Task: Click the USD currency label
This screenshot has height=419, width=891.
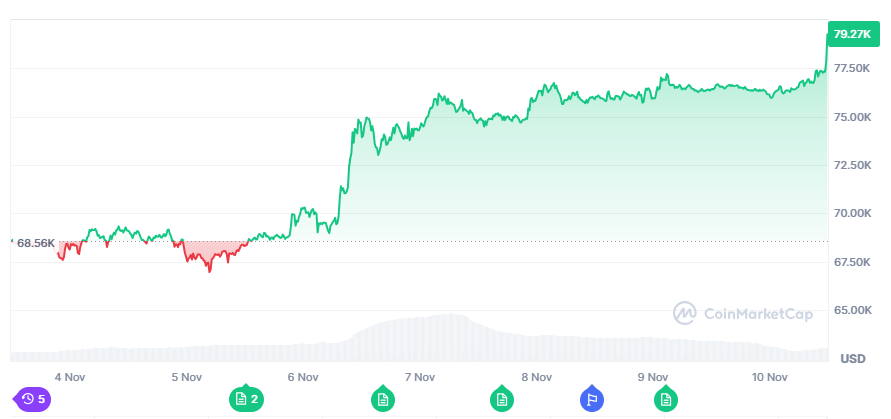Action: 852,358
